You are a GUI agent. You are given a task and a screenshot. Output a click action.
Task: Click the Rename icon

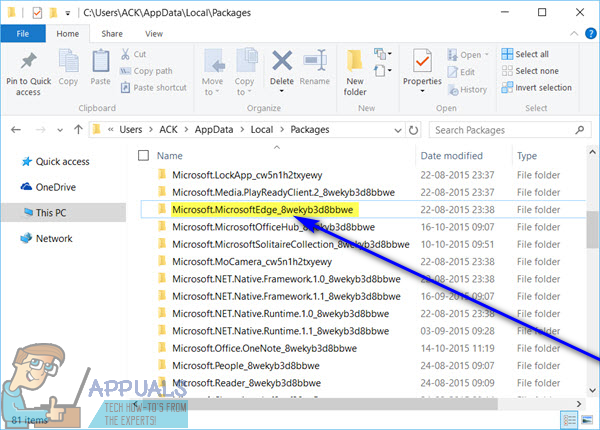coord(315,60)
